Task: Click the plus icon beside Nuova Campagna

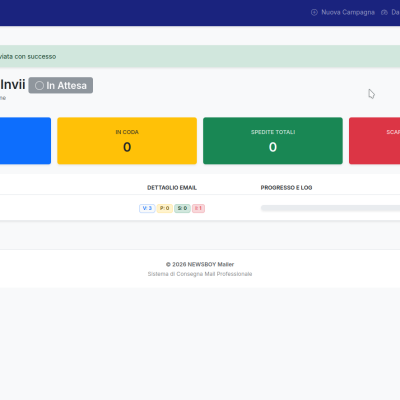Action: (x=314, y=12)
